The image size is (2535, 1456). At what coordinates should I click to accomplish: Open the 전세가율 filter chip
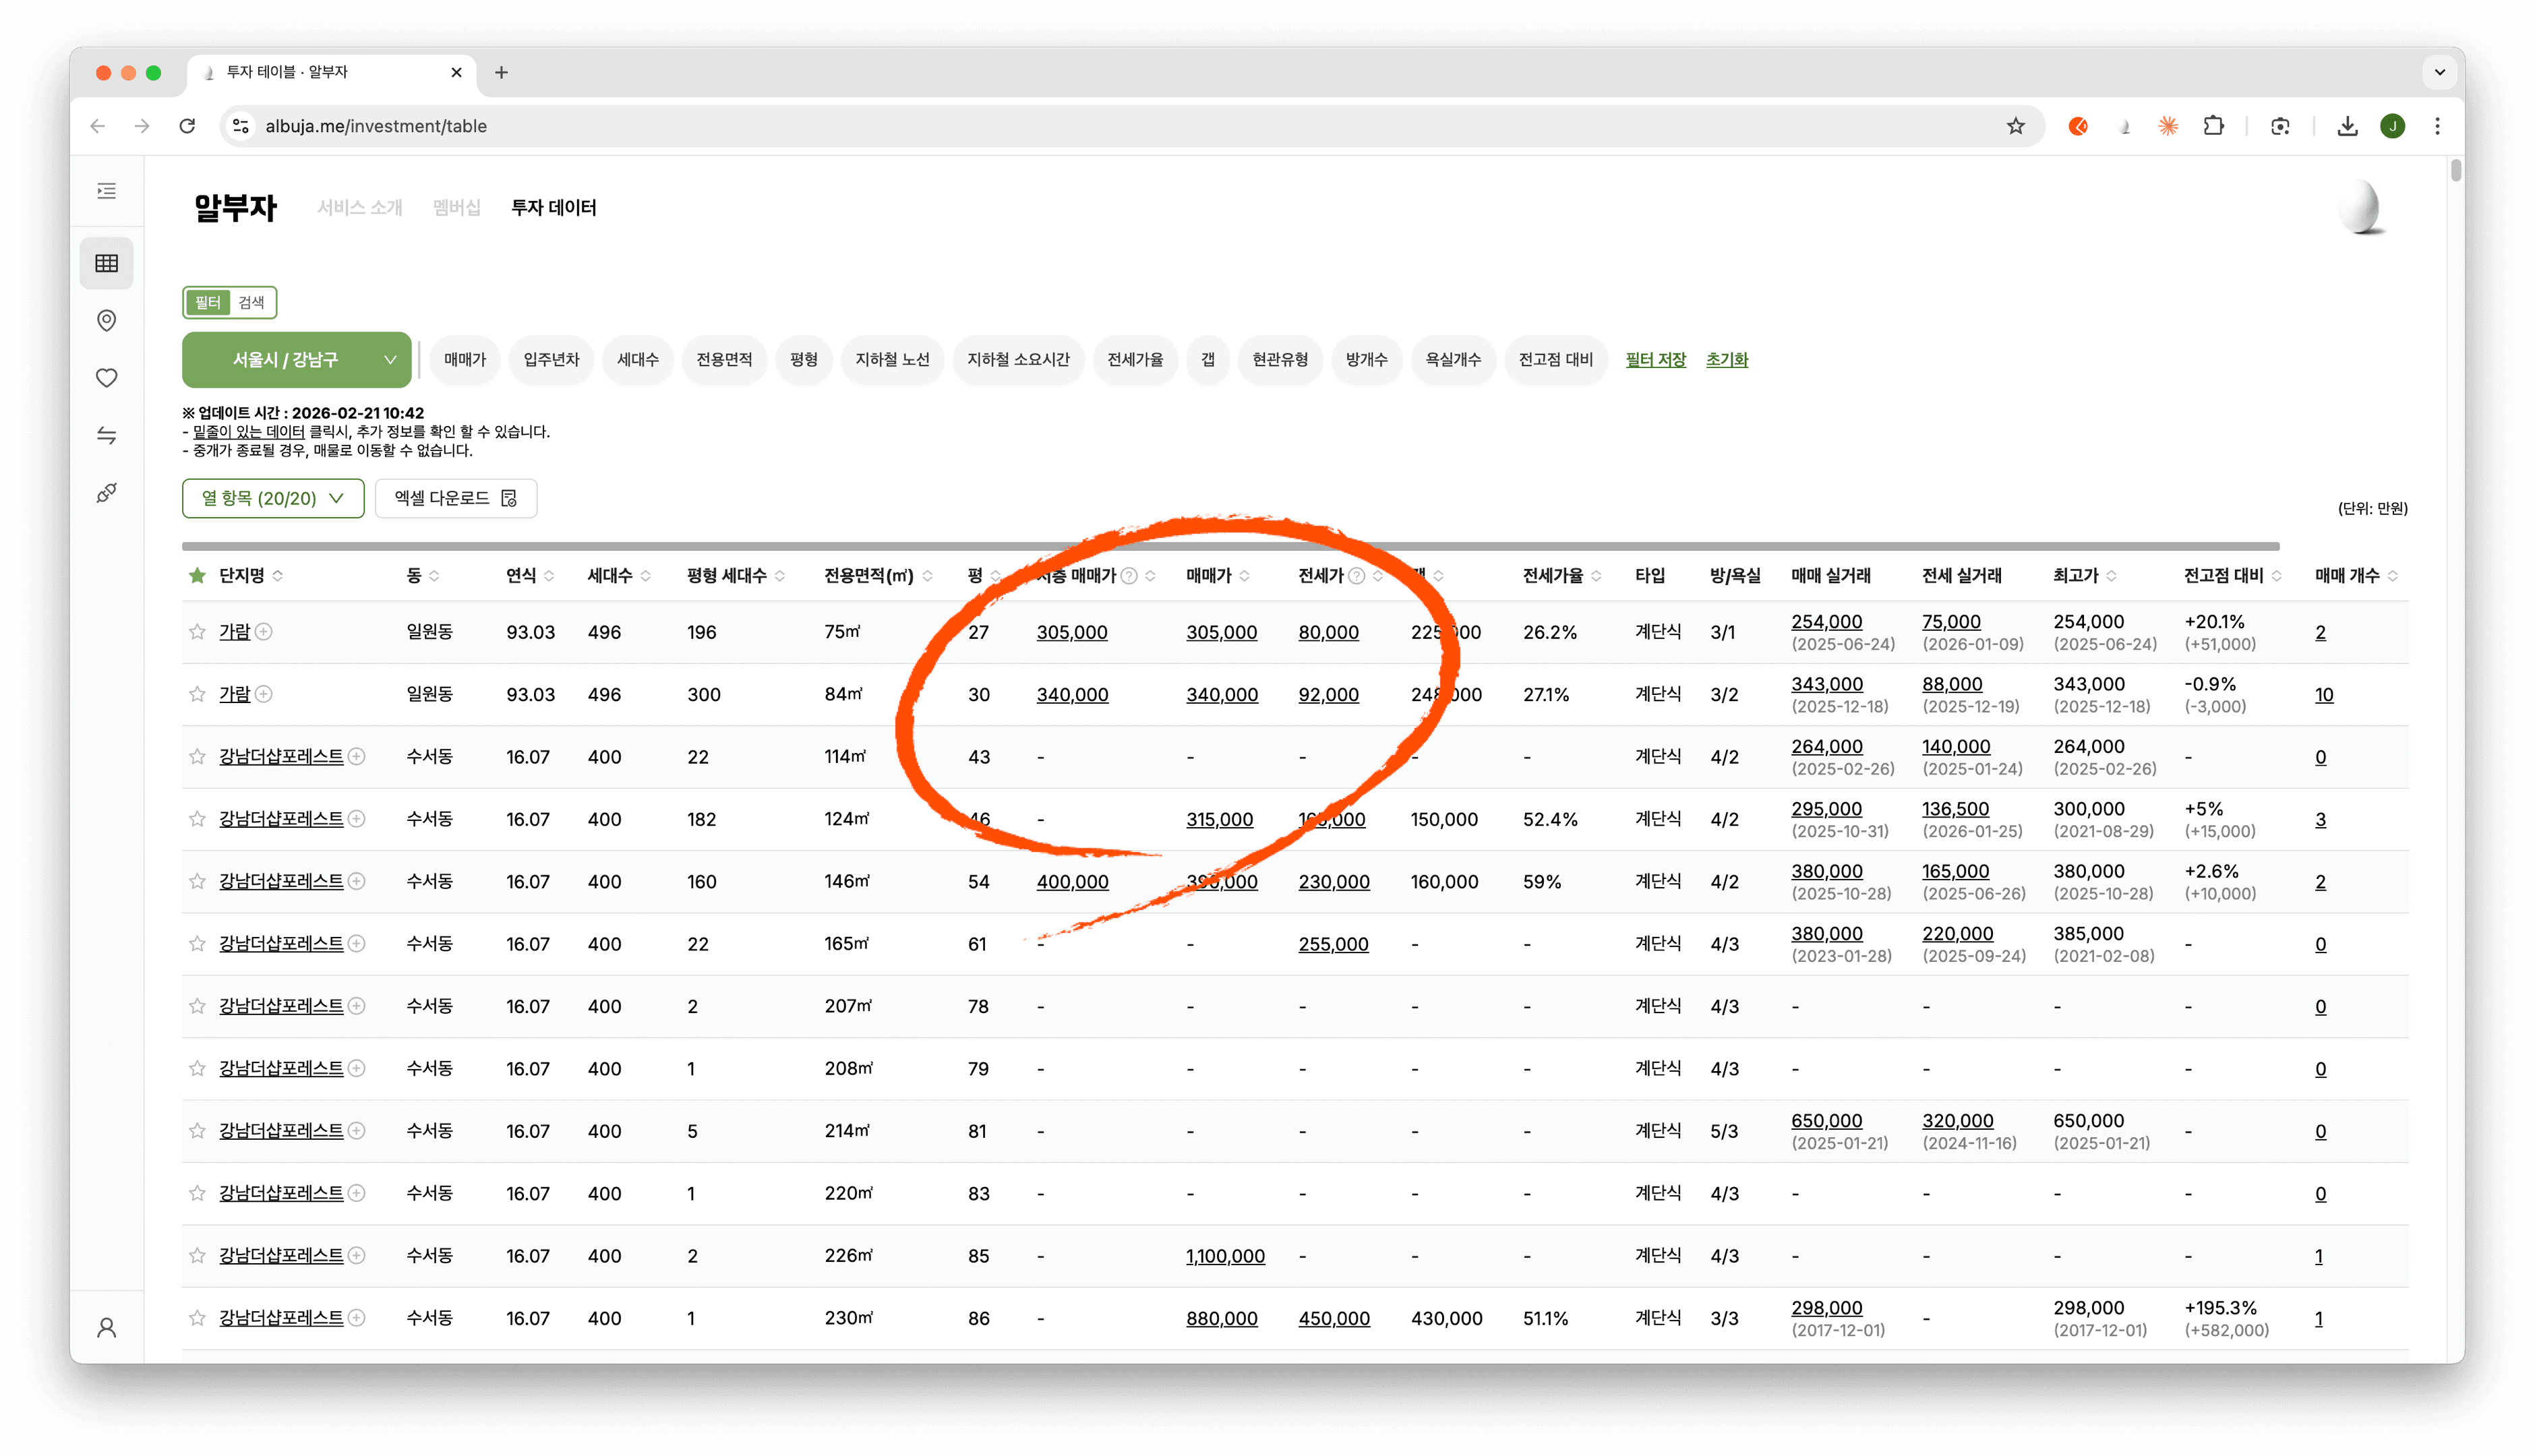tap(1134, 359)
